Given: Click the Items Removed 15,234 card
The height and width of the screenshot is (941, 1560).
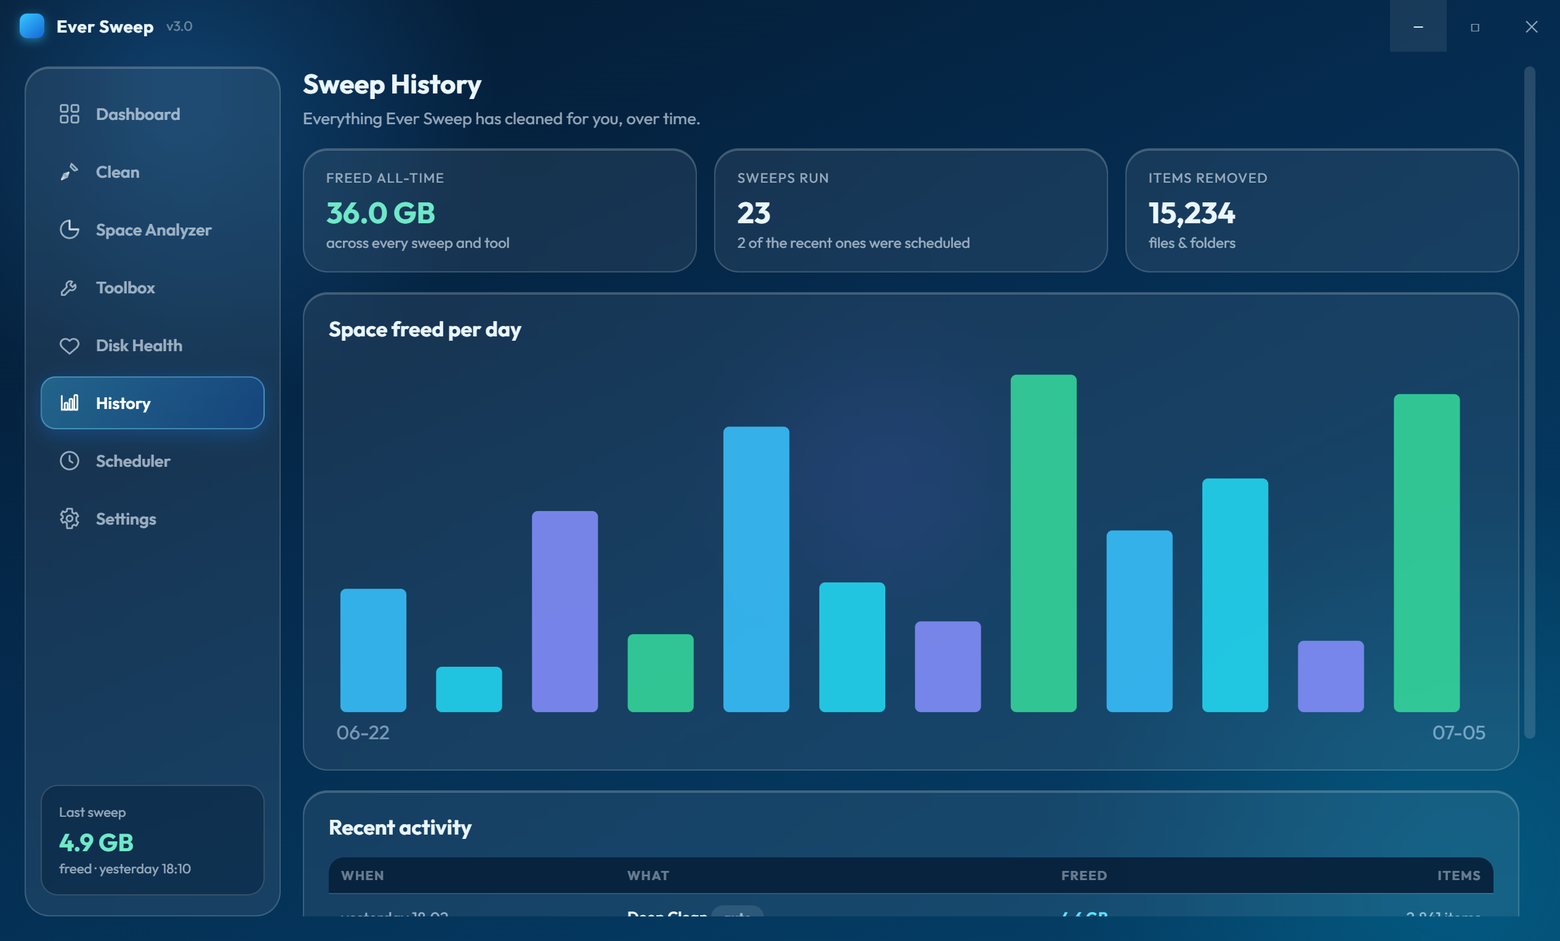Looking at the screenshot, I should click(x=1322, y=210).
